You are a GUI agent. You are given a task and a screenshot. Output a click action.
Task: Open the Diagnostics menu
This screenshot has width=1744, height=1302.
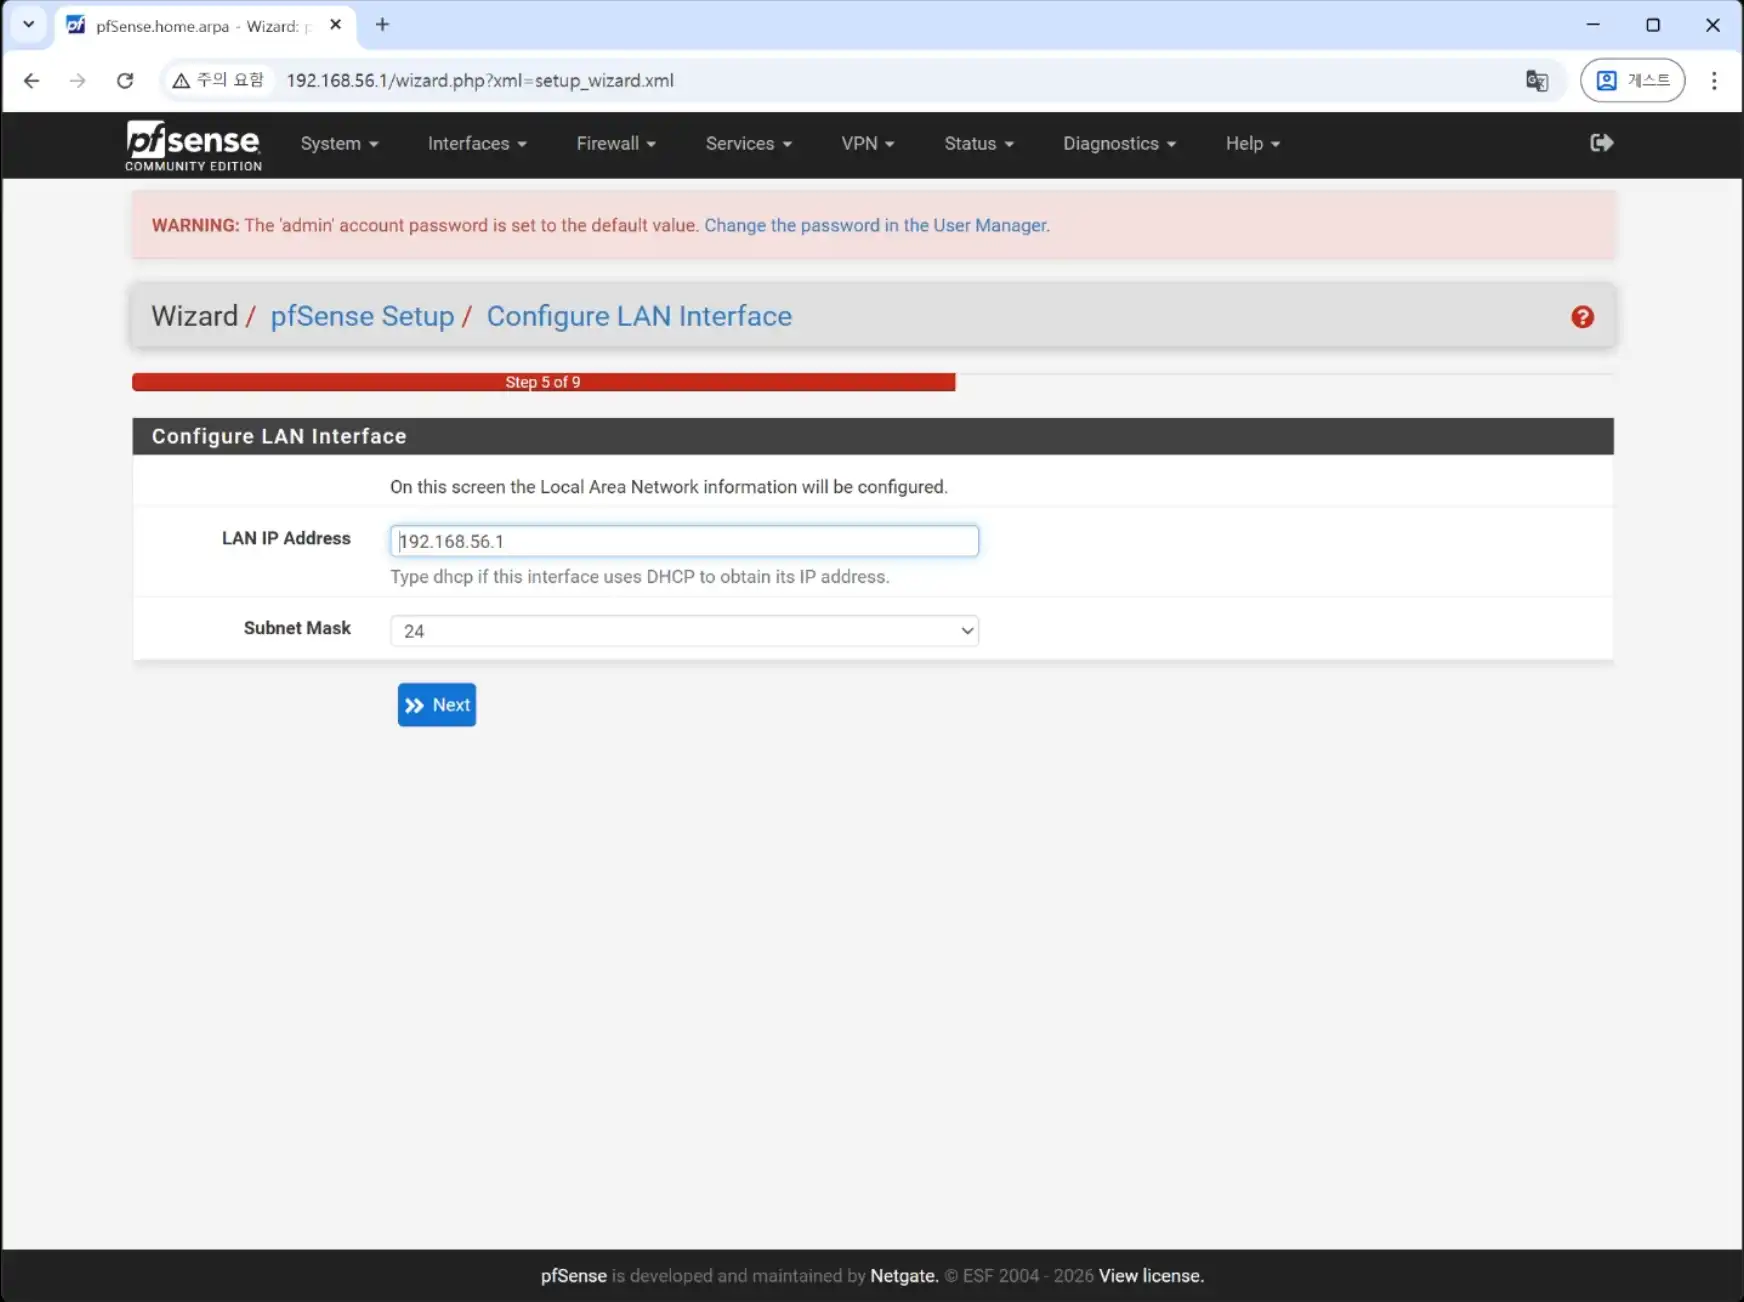pyautogui.click(x=1118, y=144)
